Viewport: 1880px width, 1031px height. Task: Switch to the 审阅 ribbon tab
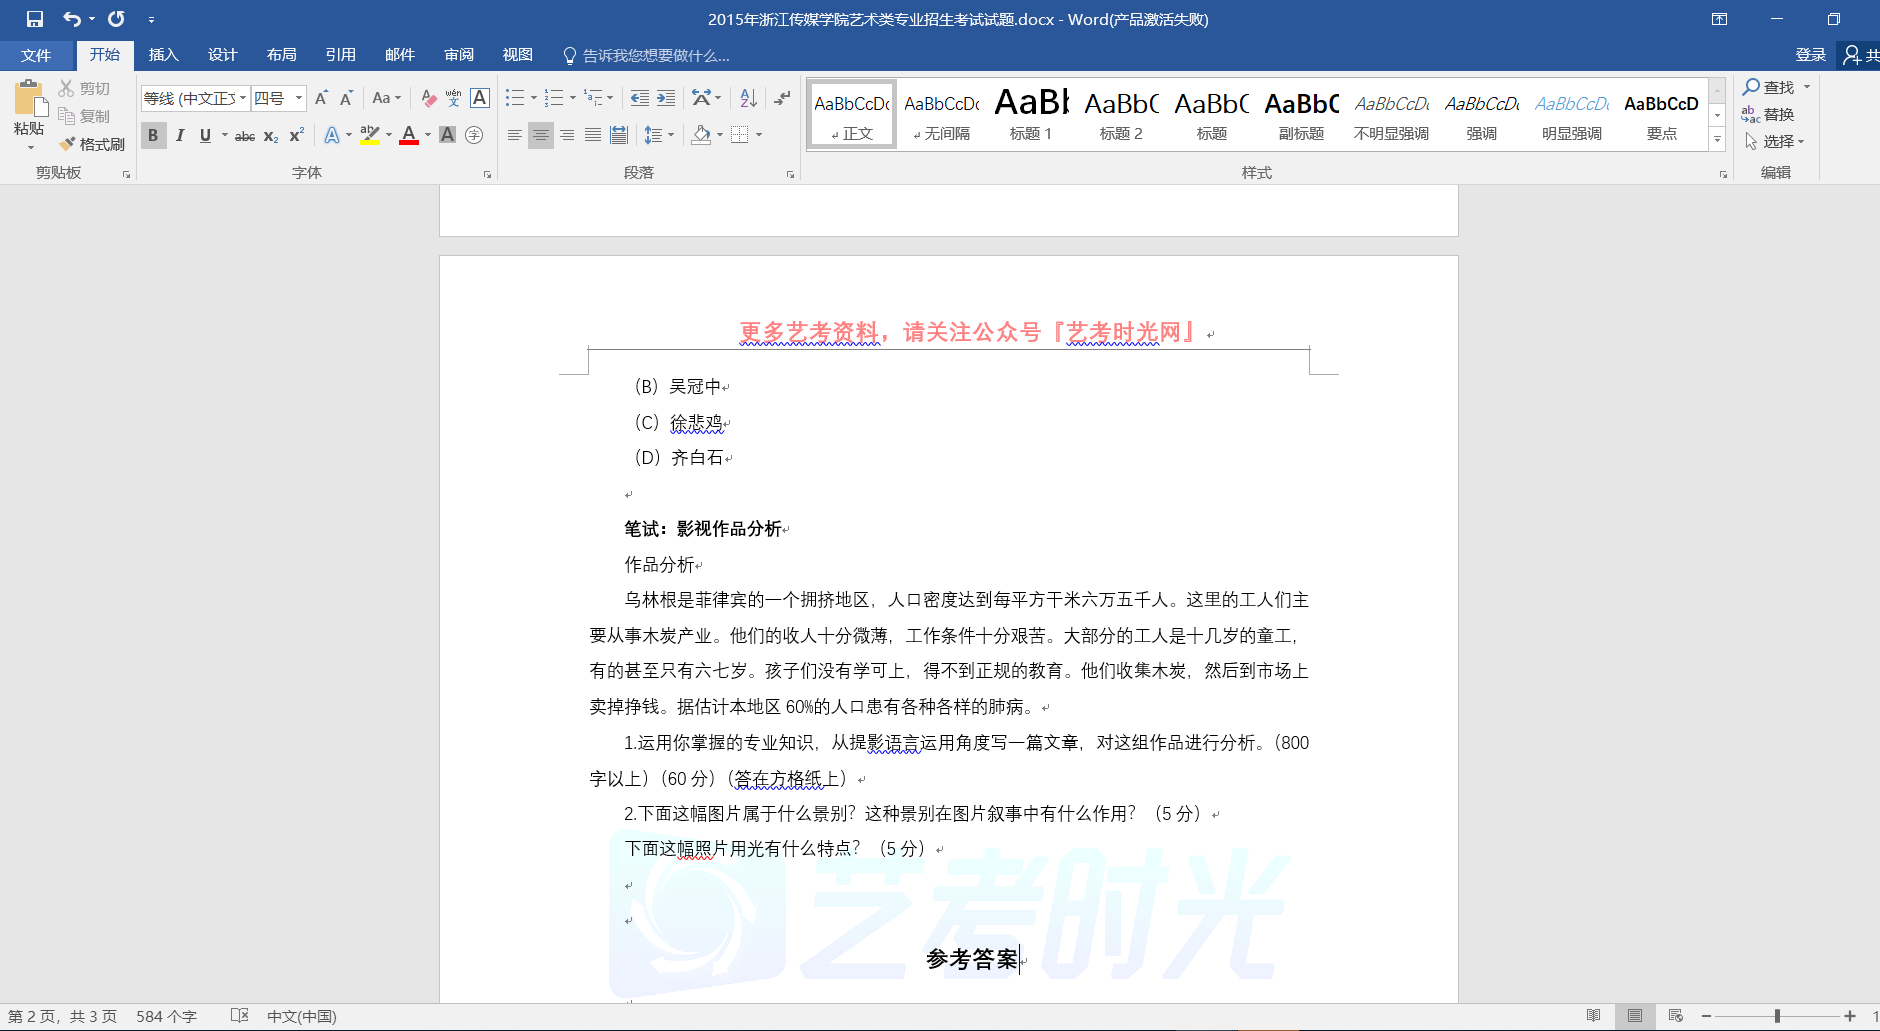coord(459,55)
